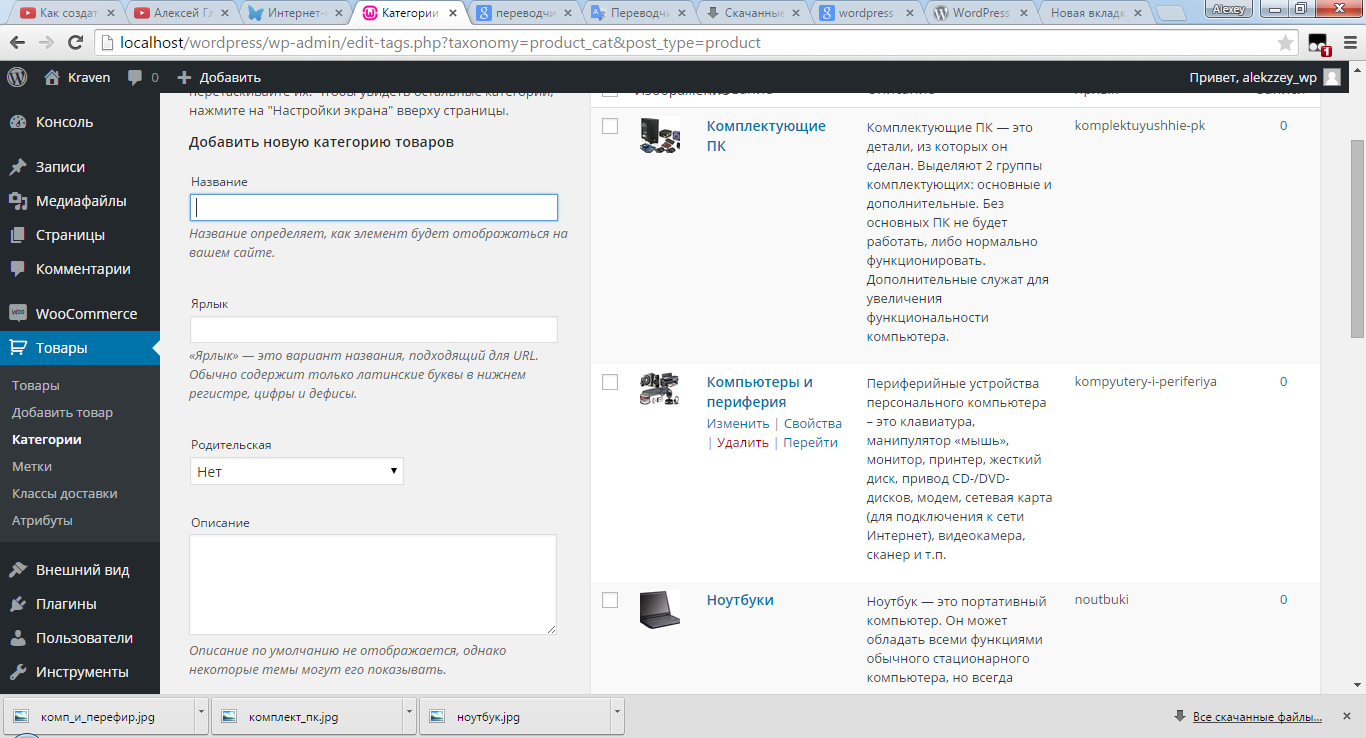
Task: Close the active Категории browser tab
Action: pyautogui.click(x=453, y=13)
